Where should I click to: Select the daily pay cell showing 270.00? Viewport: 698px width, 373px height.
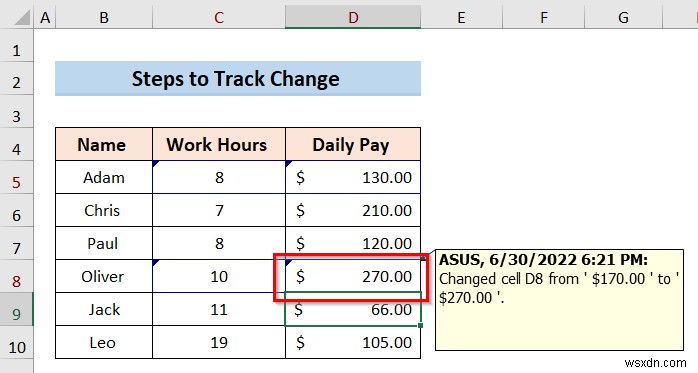[353, 276]
